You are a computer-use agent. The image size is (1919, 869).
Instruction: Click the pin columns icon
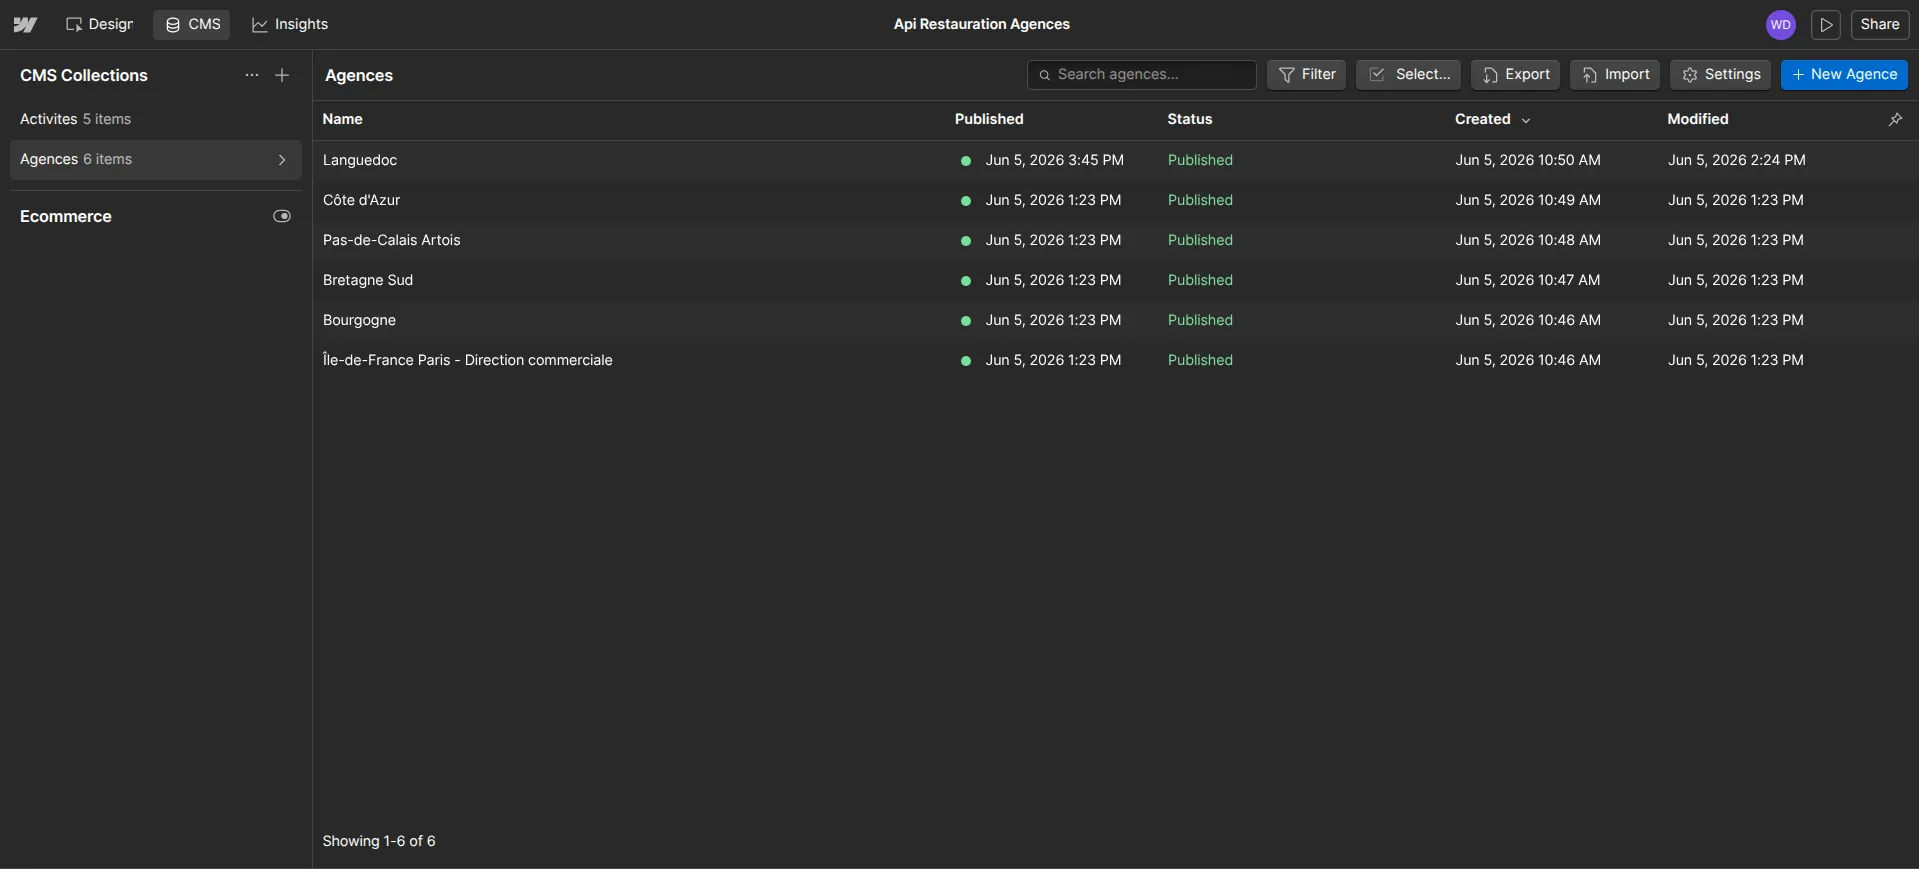click(x=1895, y=119)
